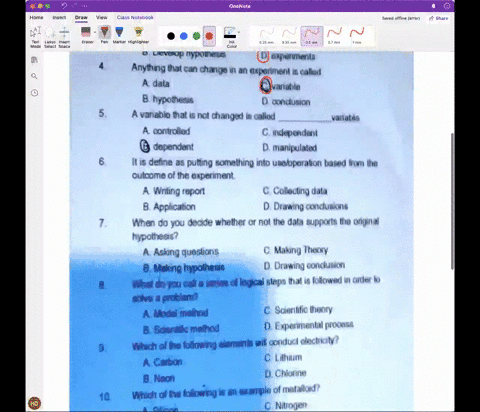Open the Ink Color dropdown
Screen dimensions: 480x412
pyautogui.click(x=232, y=37)
